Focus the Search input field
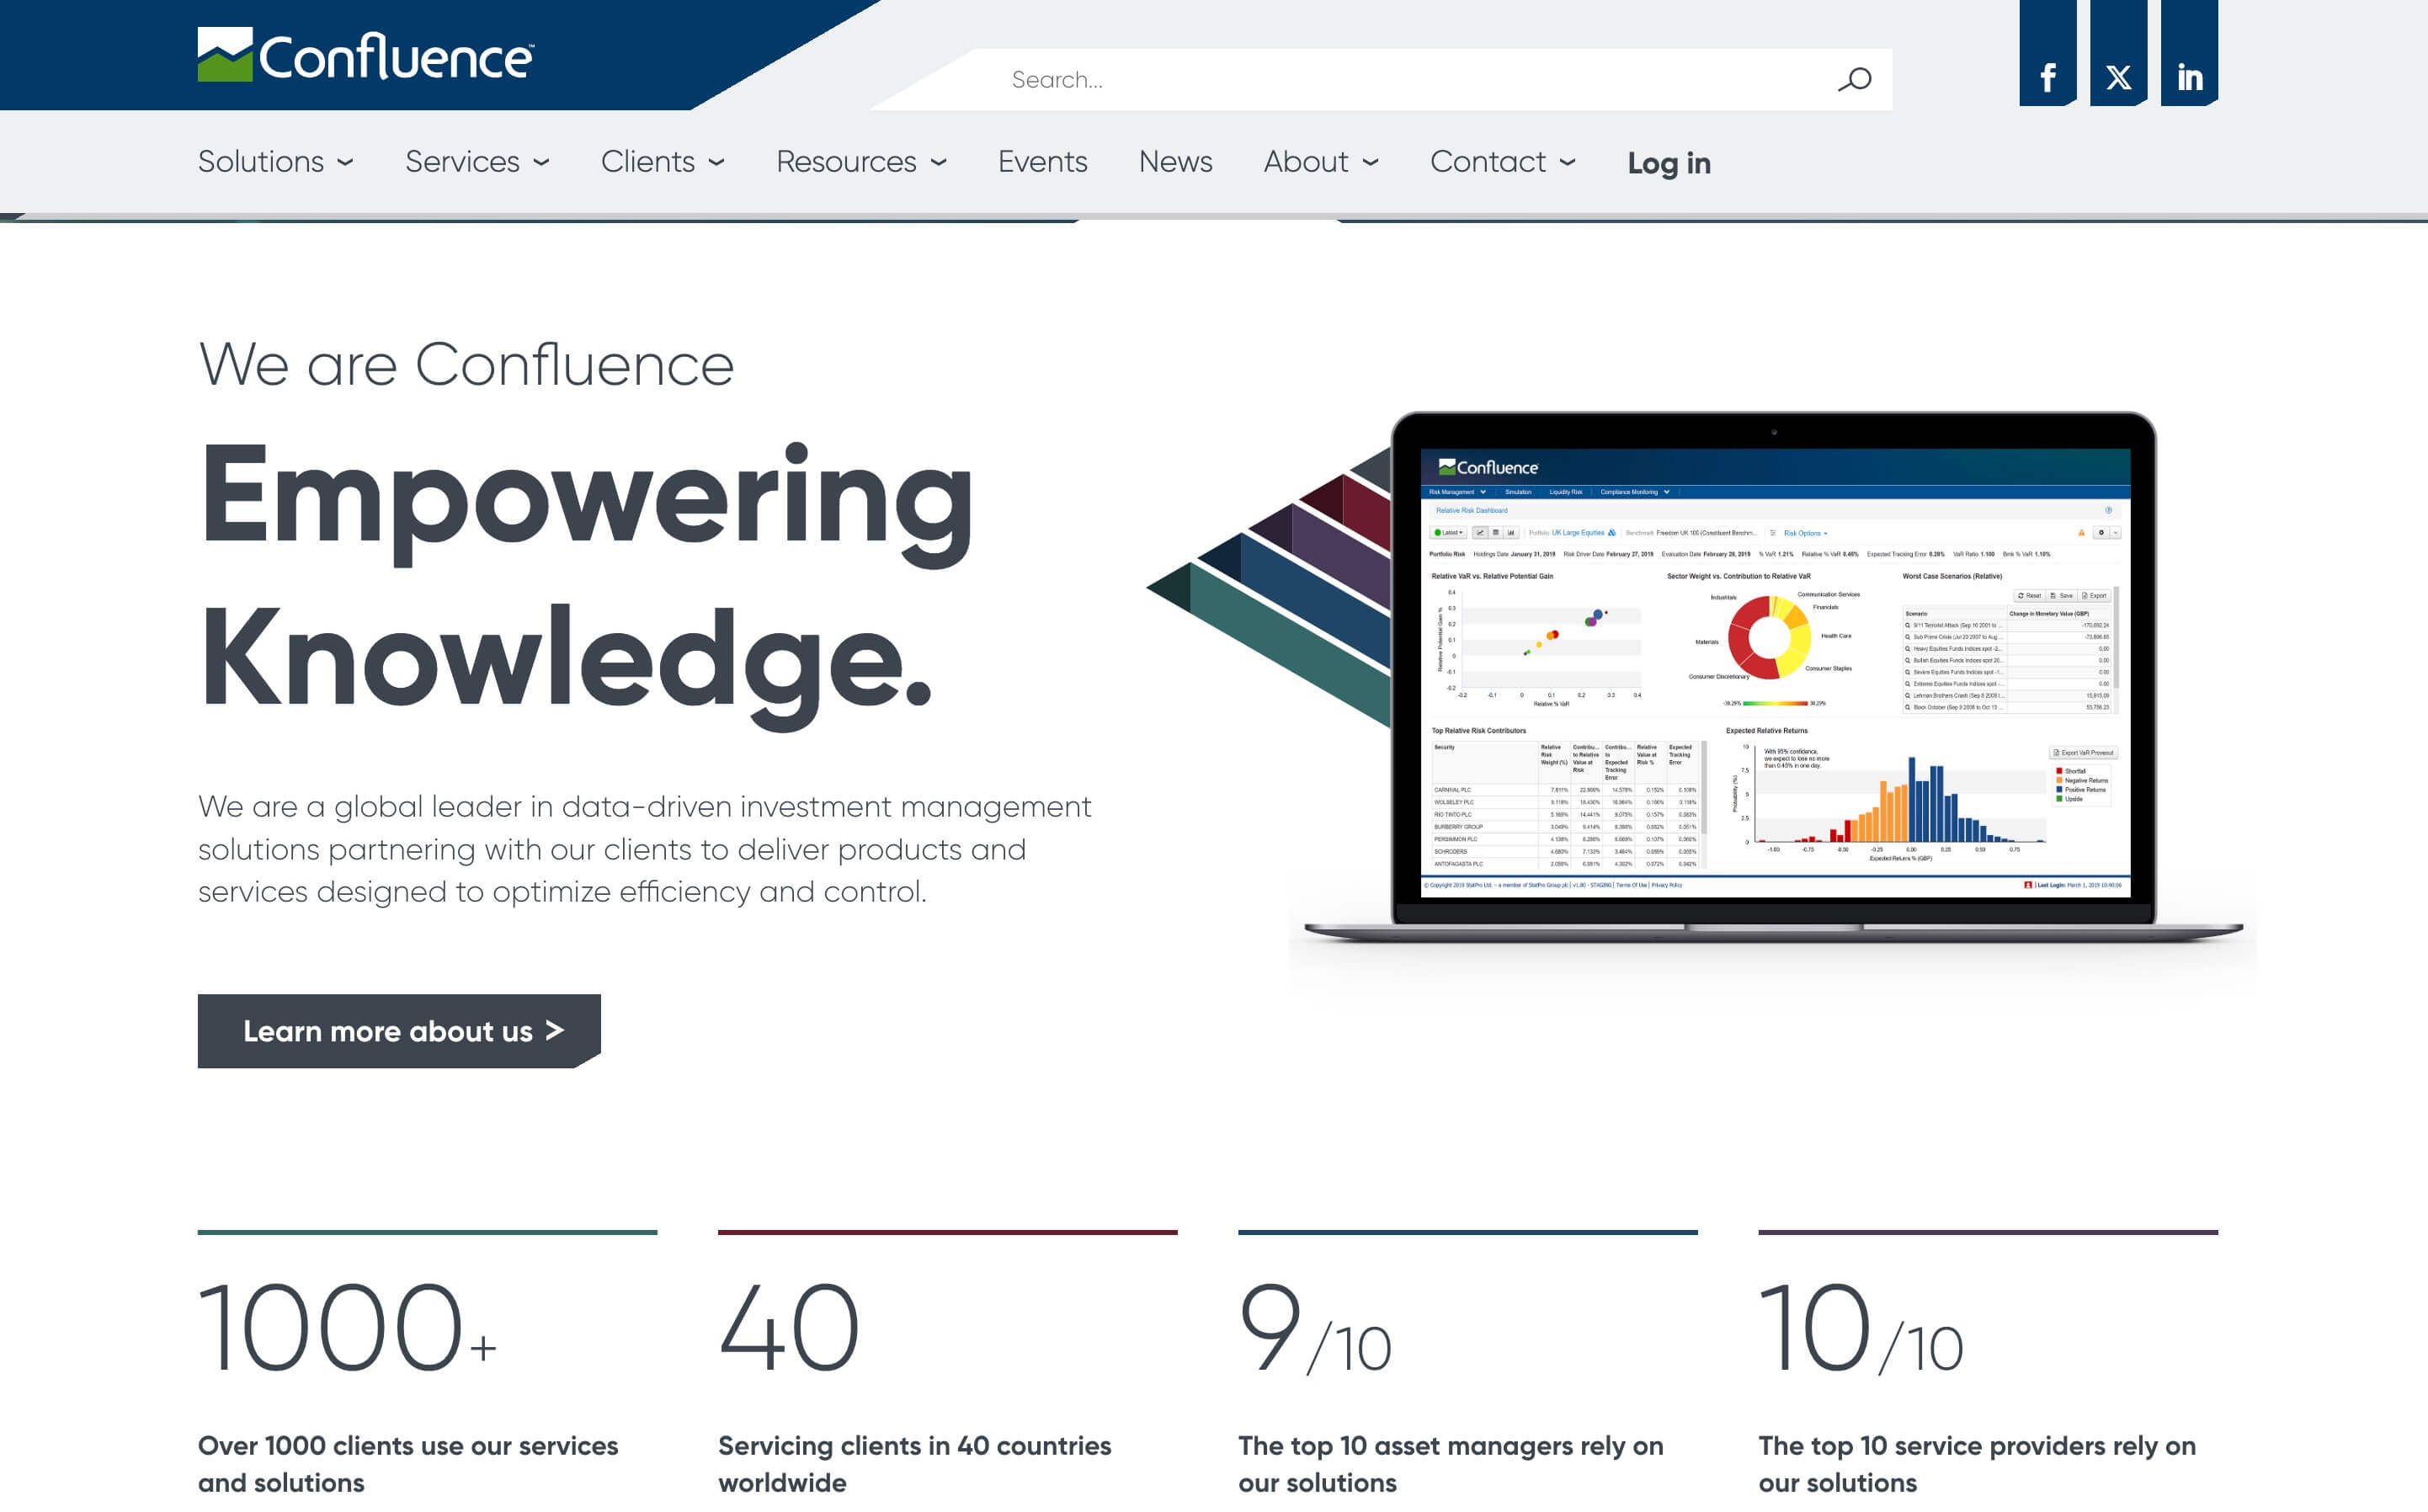The height and width of the screenshot is (1512, 2428). (x=1400, y=79)
